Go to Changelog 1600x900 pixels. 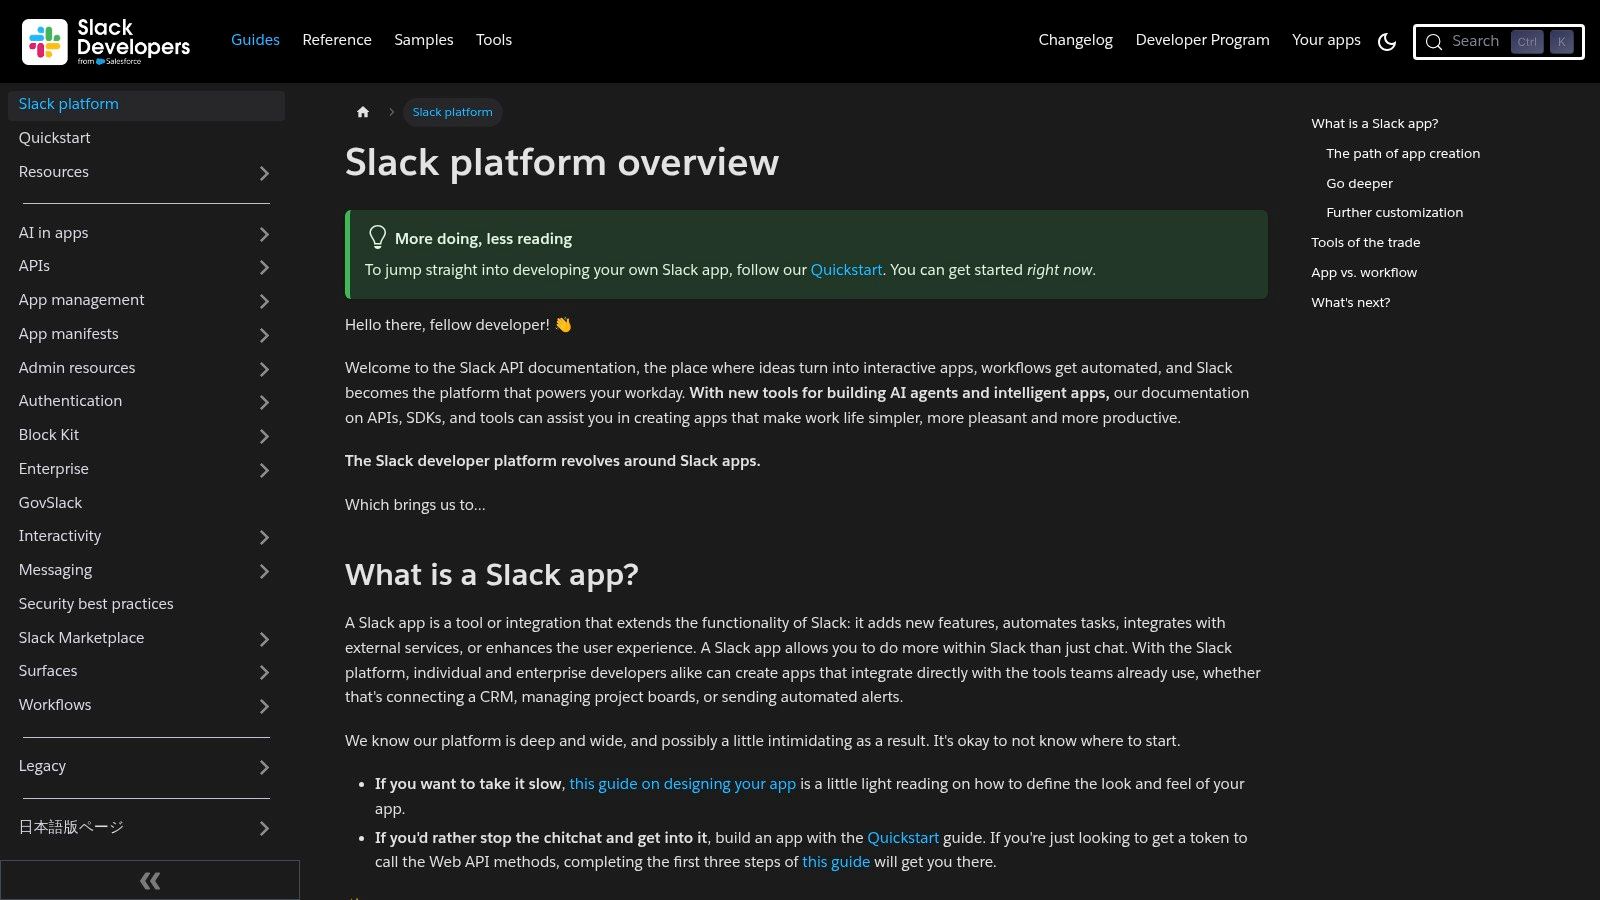(1075, 40)
